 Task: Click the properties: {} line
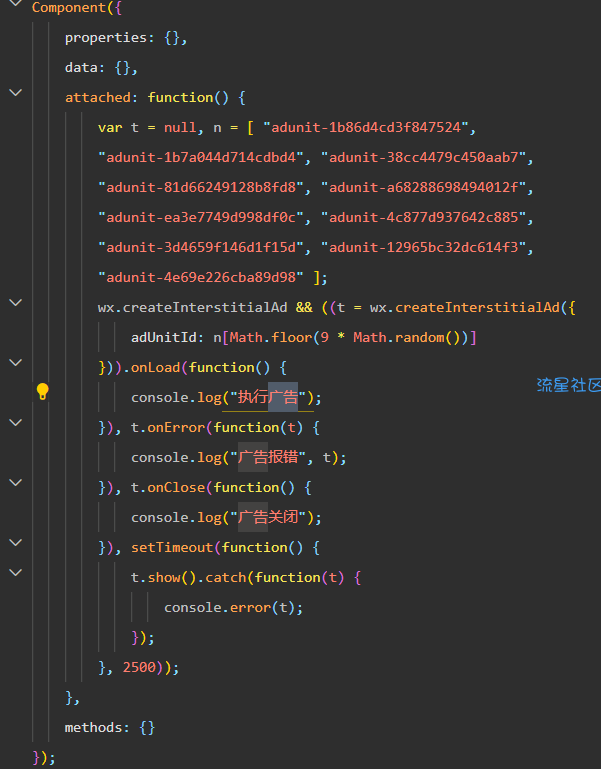pyautogui.click(x=126, y=38)
